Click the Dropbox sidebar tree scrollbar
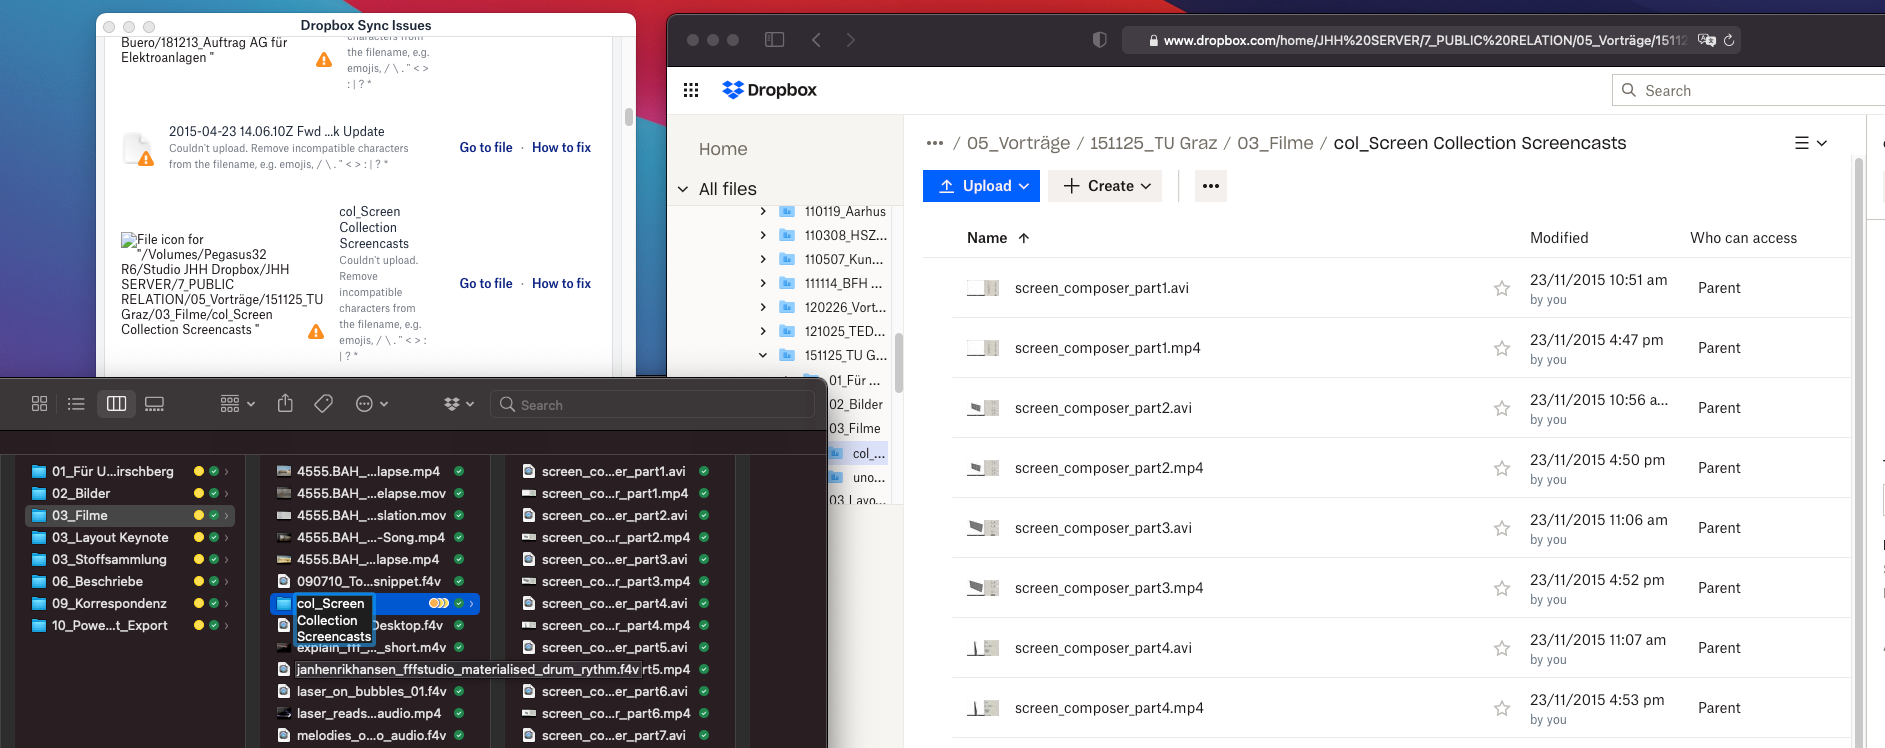The width and height of the screenshot is (1885, 748). (898, 362)
